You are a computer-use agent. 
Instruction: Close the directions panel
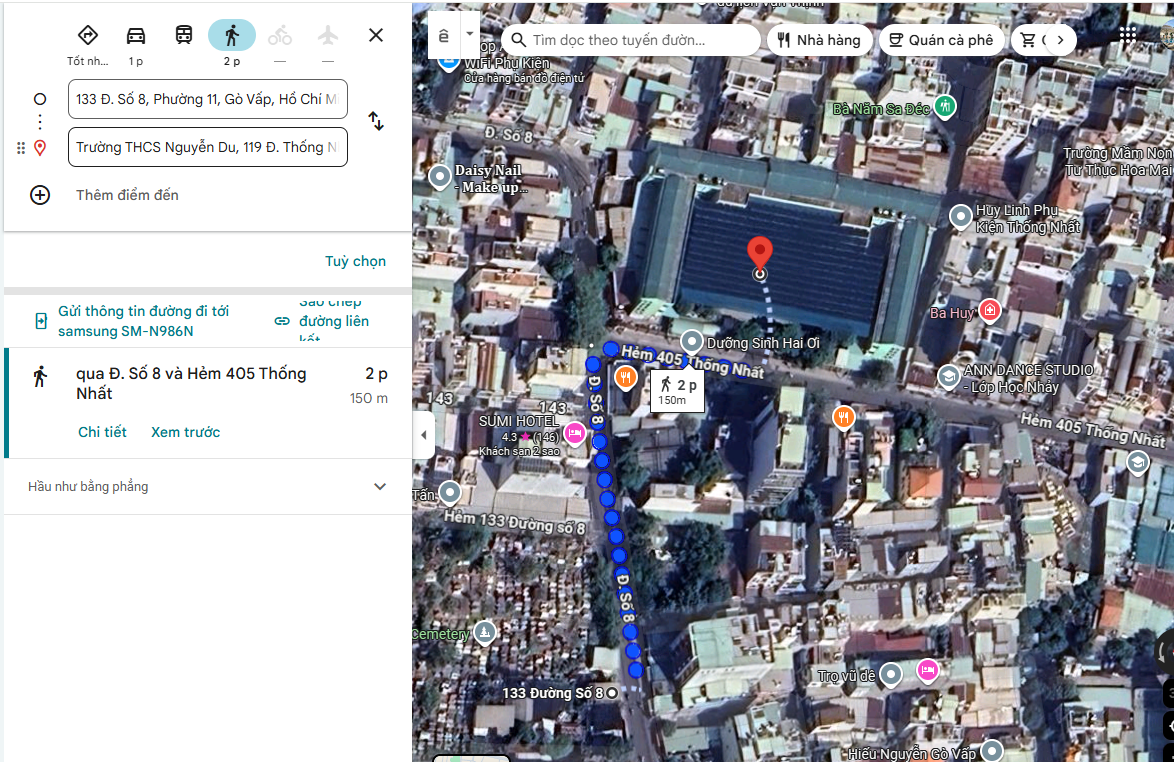376,36
